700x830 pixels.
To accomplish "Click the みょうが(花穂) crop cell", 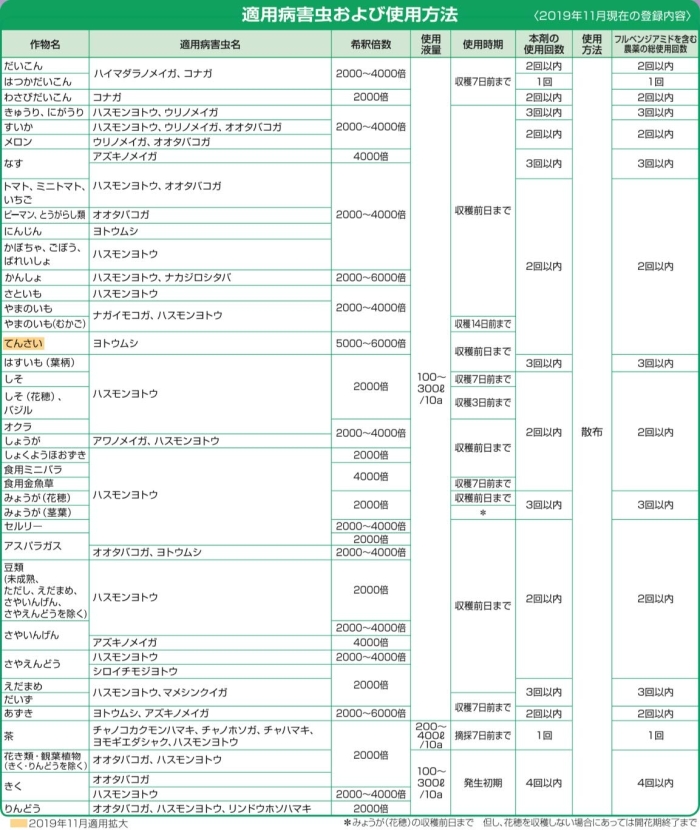I will click(x=45, y=498).
